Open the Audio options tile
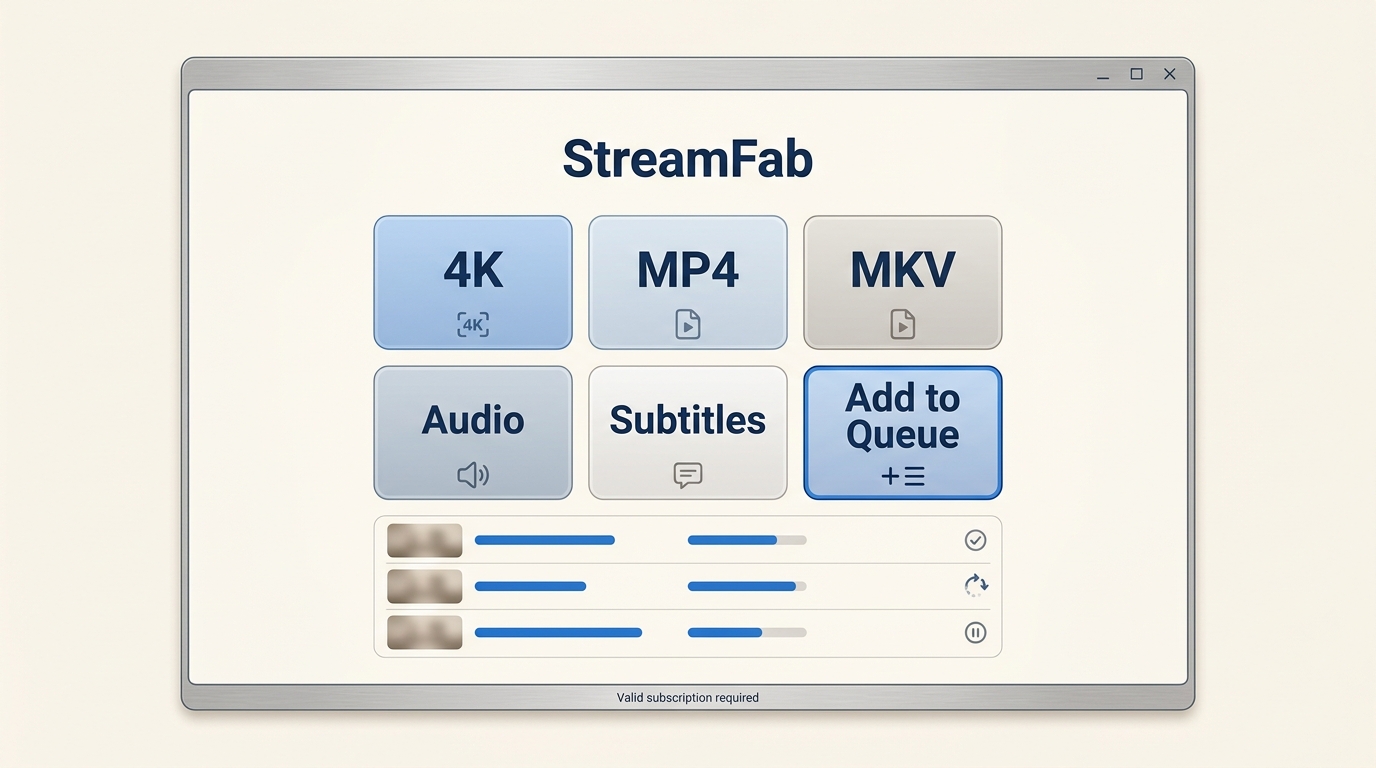This screenshot has height=768, width=1376. (x=473, y=432)
